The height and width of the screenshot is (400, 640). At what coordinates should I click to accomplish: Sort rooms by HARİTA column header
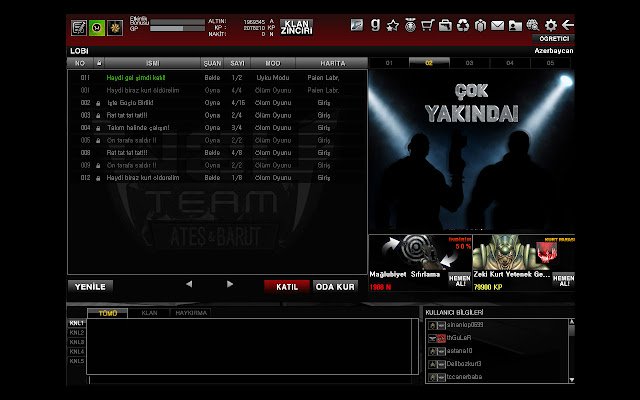332,63
